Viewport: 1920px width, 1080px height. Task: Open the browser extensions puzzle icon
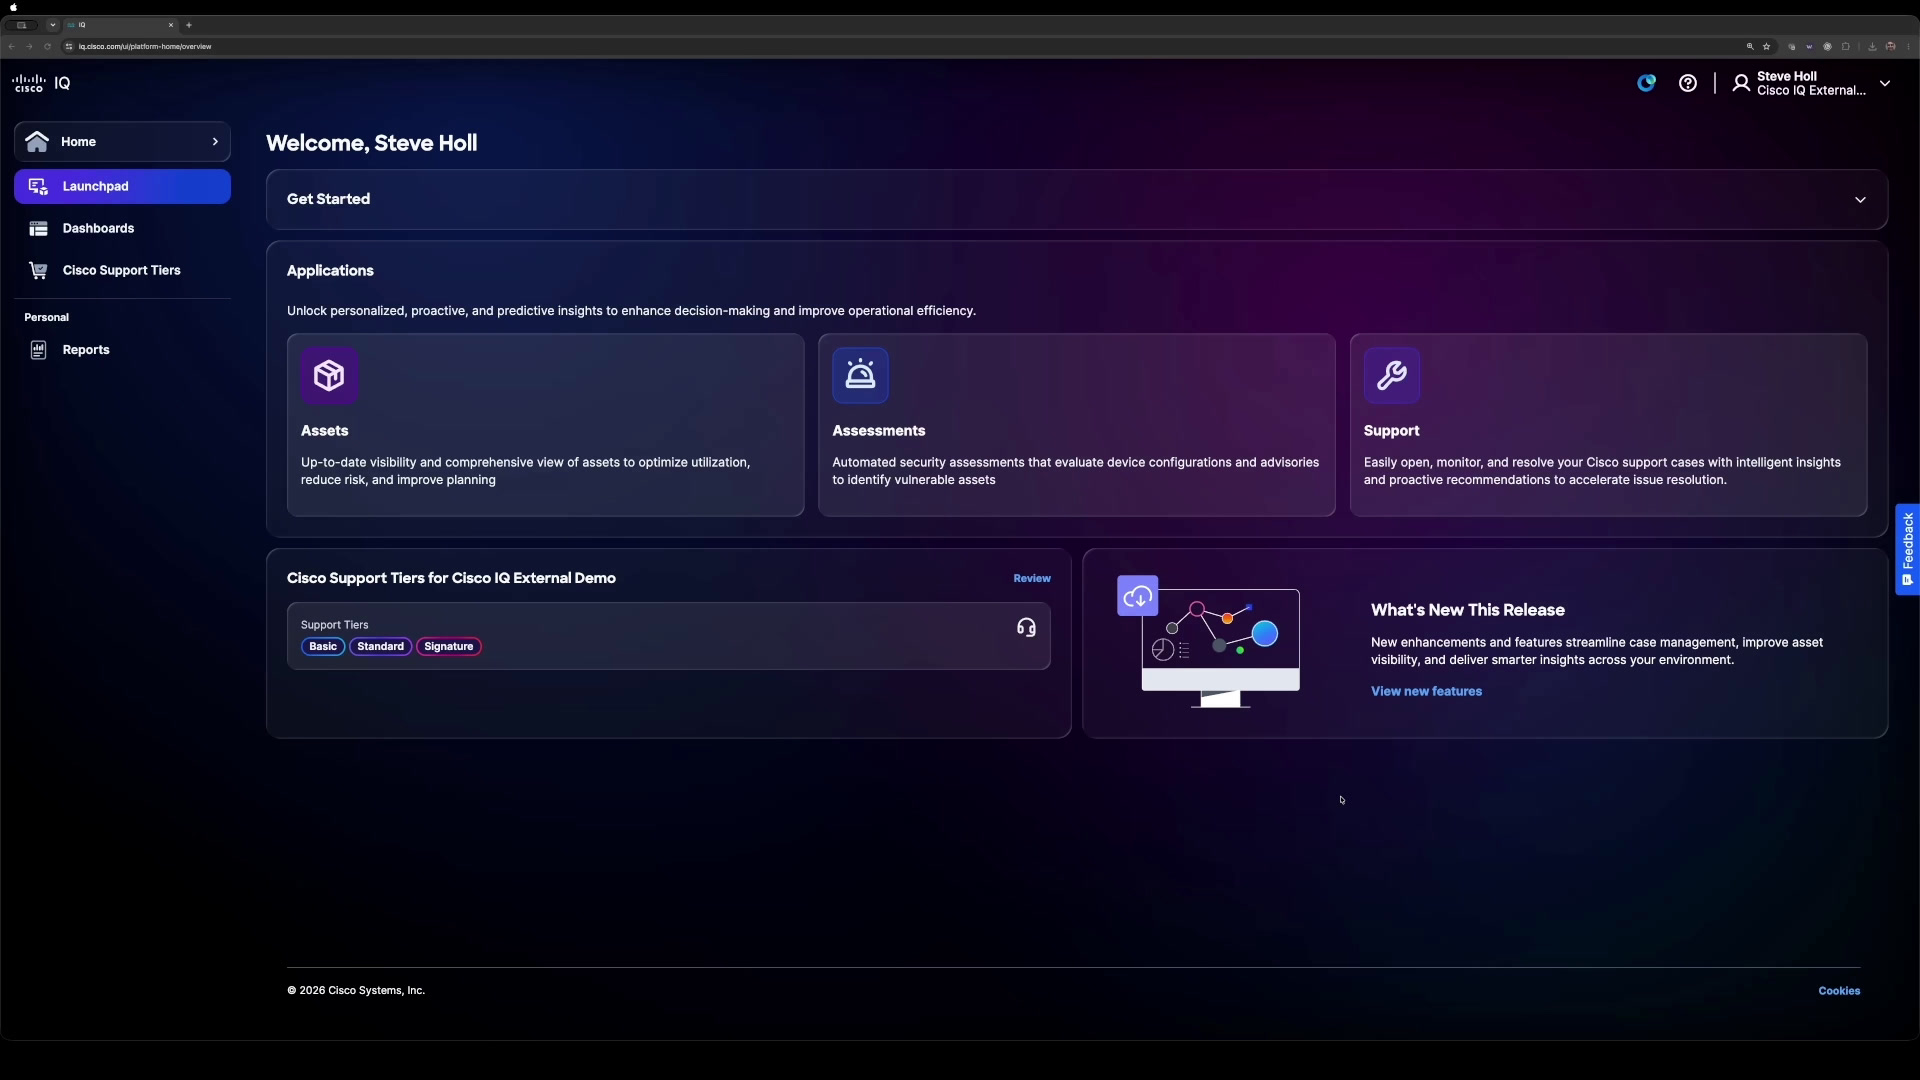click(1846, 46)
